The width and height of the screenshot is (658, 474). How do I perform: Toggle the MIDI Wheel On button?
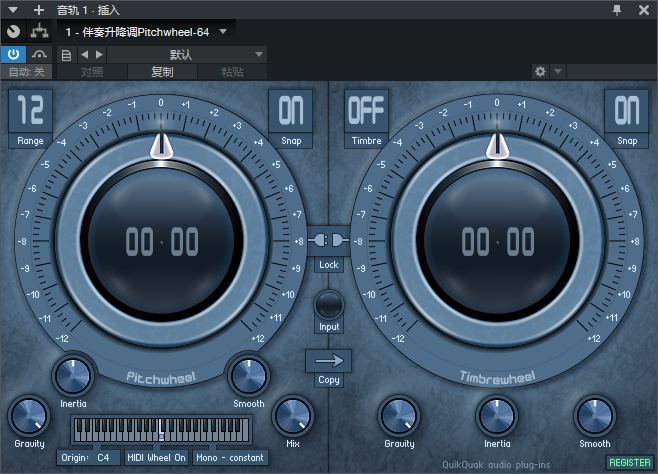(157, 458)
